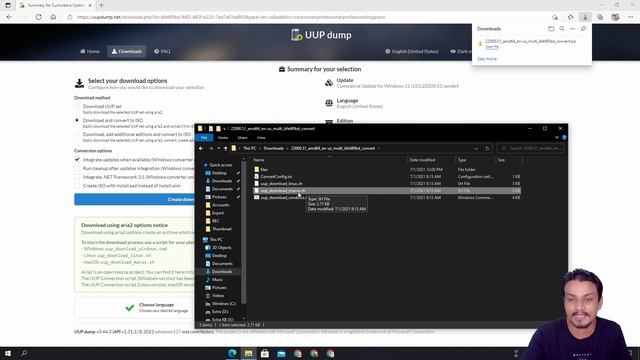Open File tab in File Explorer
Screen dimensions: 640x360
coord(204,138)
